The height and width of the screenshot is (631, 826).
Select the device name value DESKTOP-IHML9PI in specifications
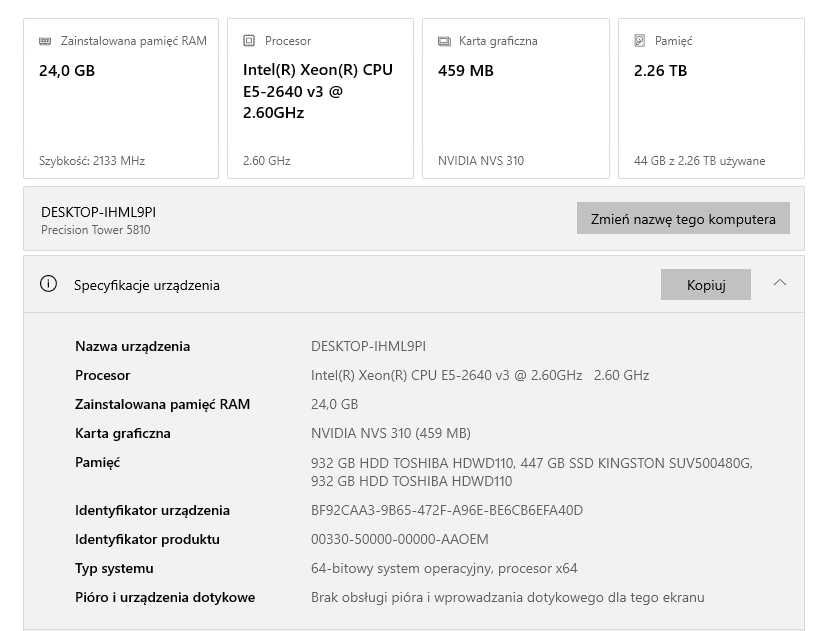368,347
